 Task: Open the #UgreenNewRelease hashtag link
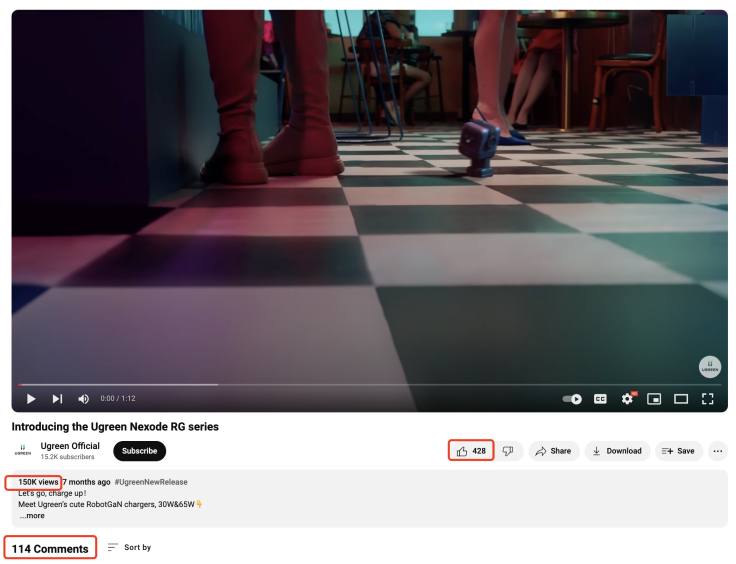pos(151,482)
